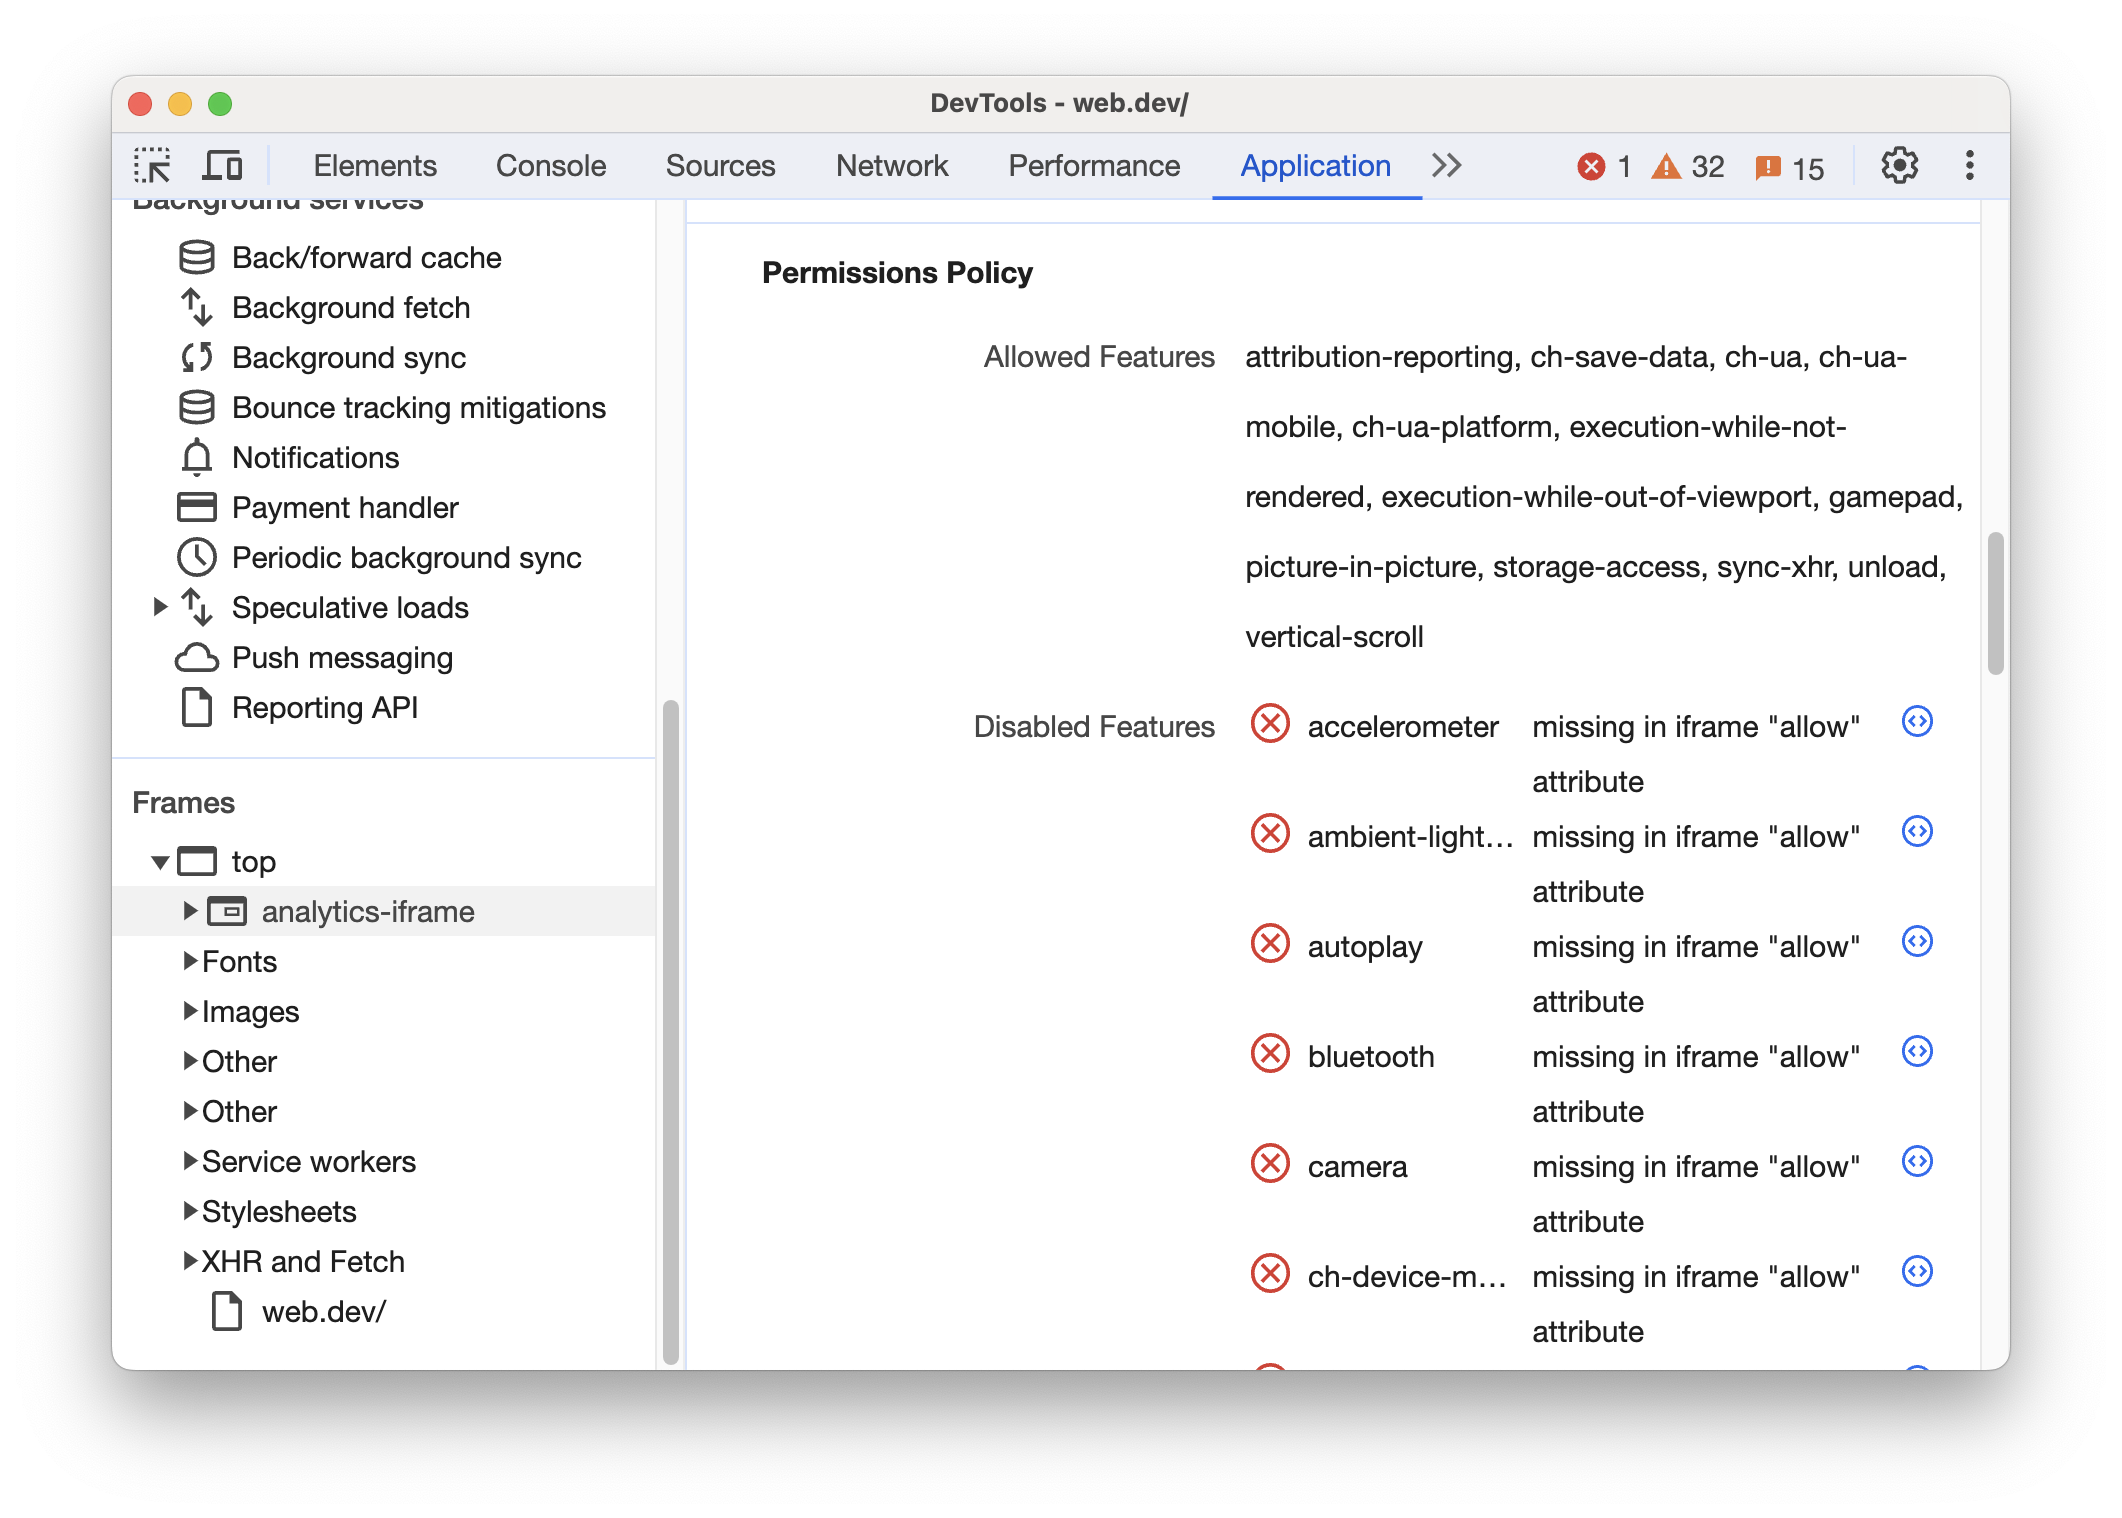
Task: Expand the Speculative loads sidebar item
Action: (158, 608)
